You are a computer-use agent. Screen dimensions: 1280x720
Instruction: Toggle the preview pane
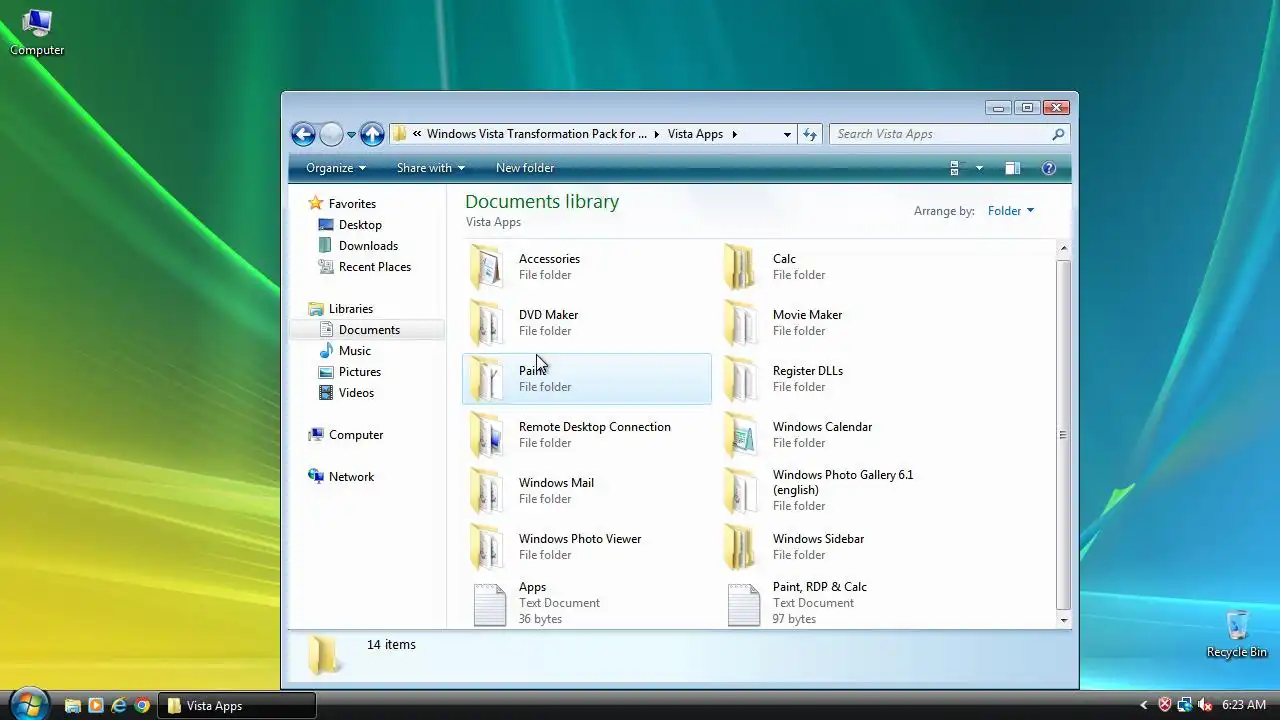point(1012,168)
